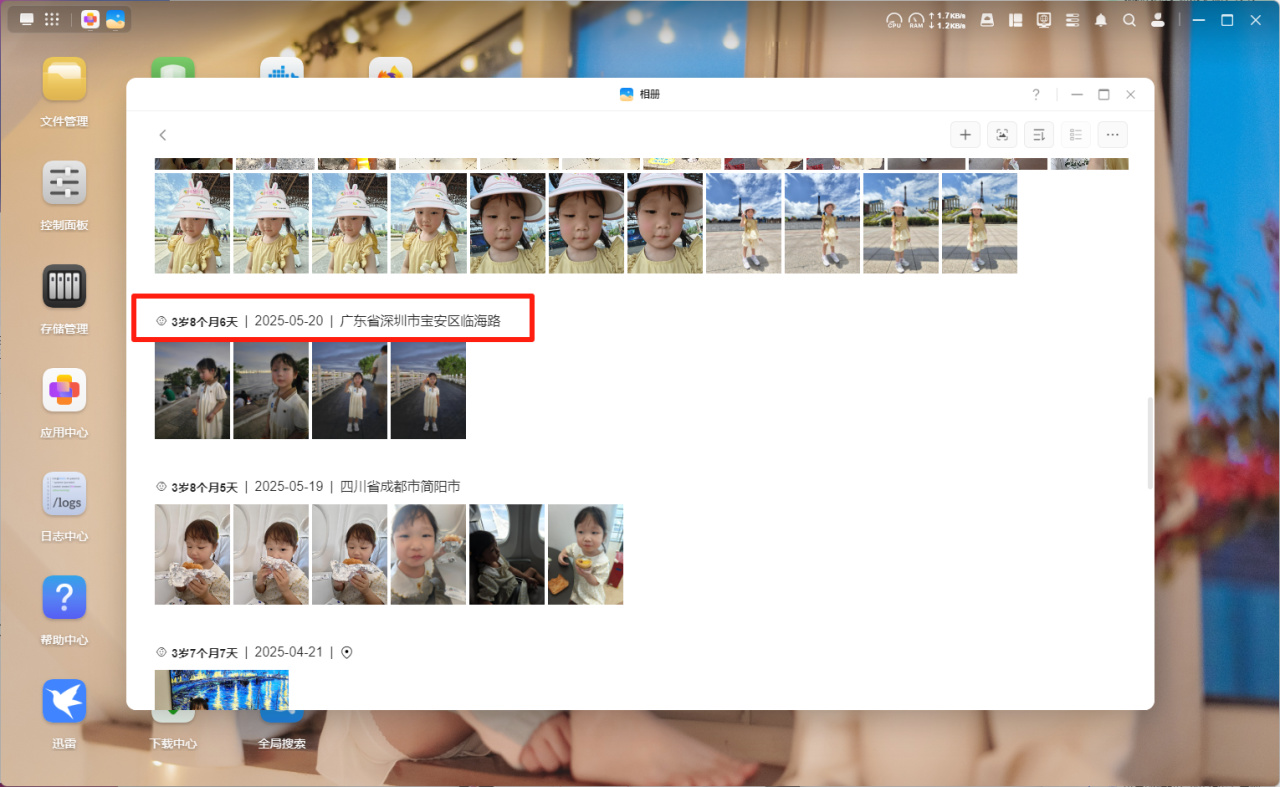Click the age label 3岁8个月6天
Image resolution: width=1280 pixels, height=787 pixels.
(x=205, y=321)
